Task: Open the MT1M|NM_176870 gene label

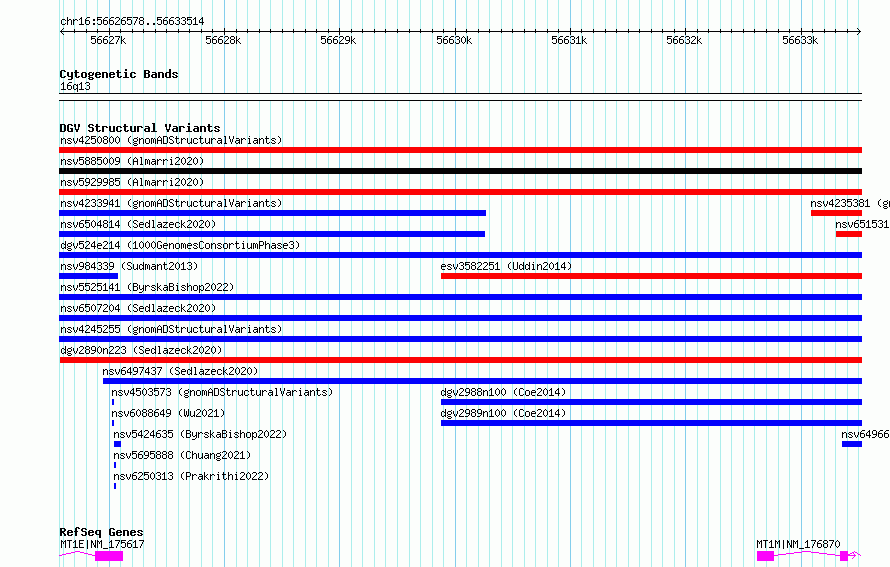Action: pyautogui.click(x=798, y=544)
